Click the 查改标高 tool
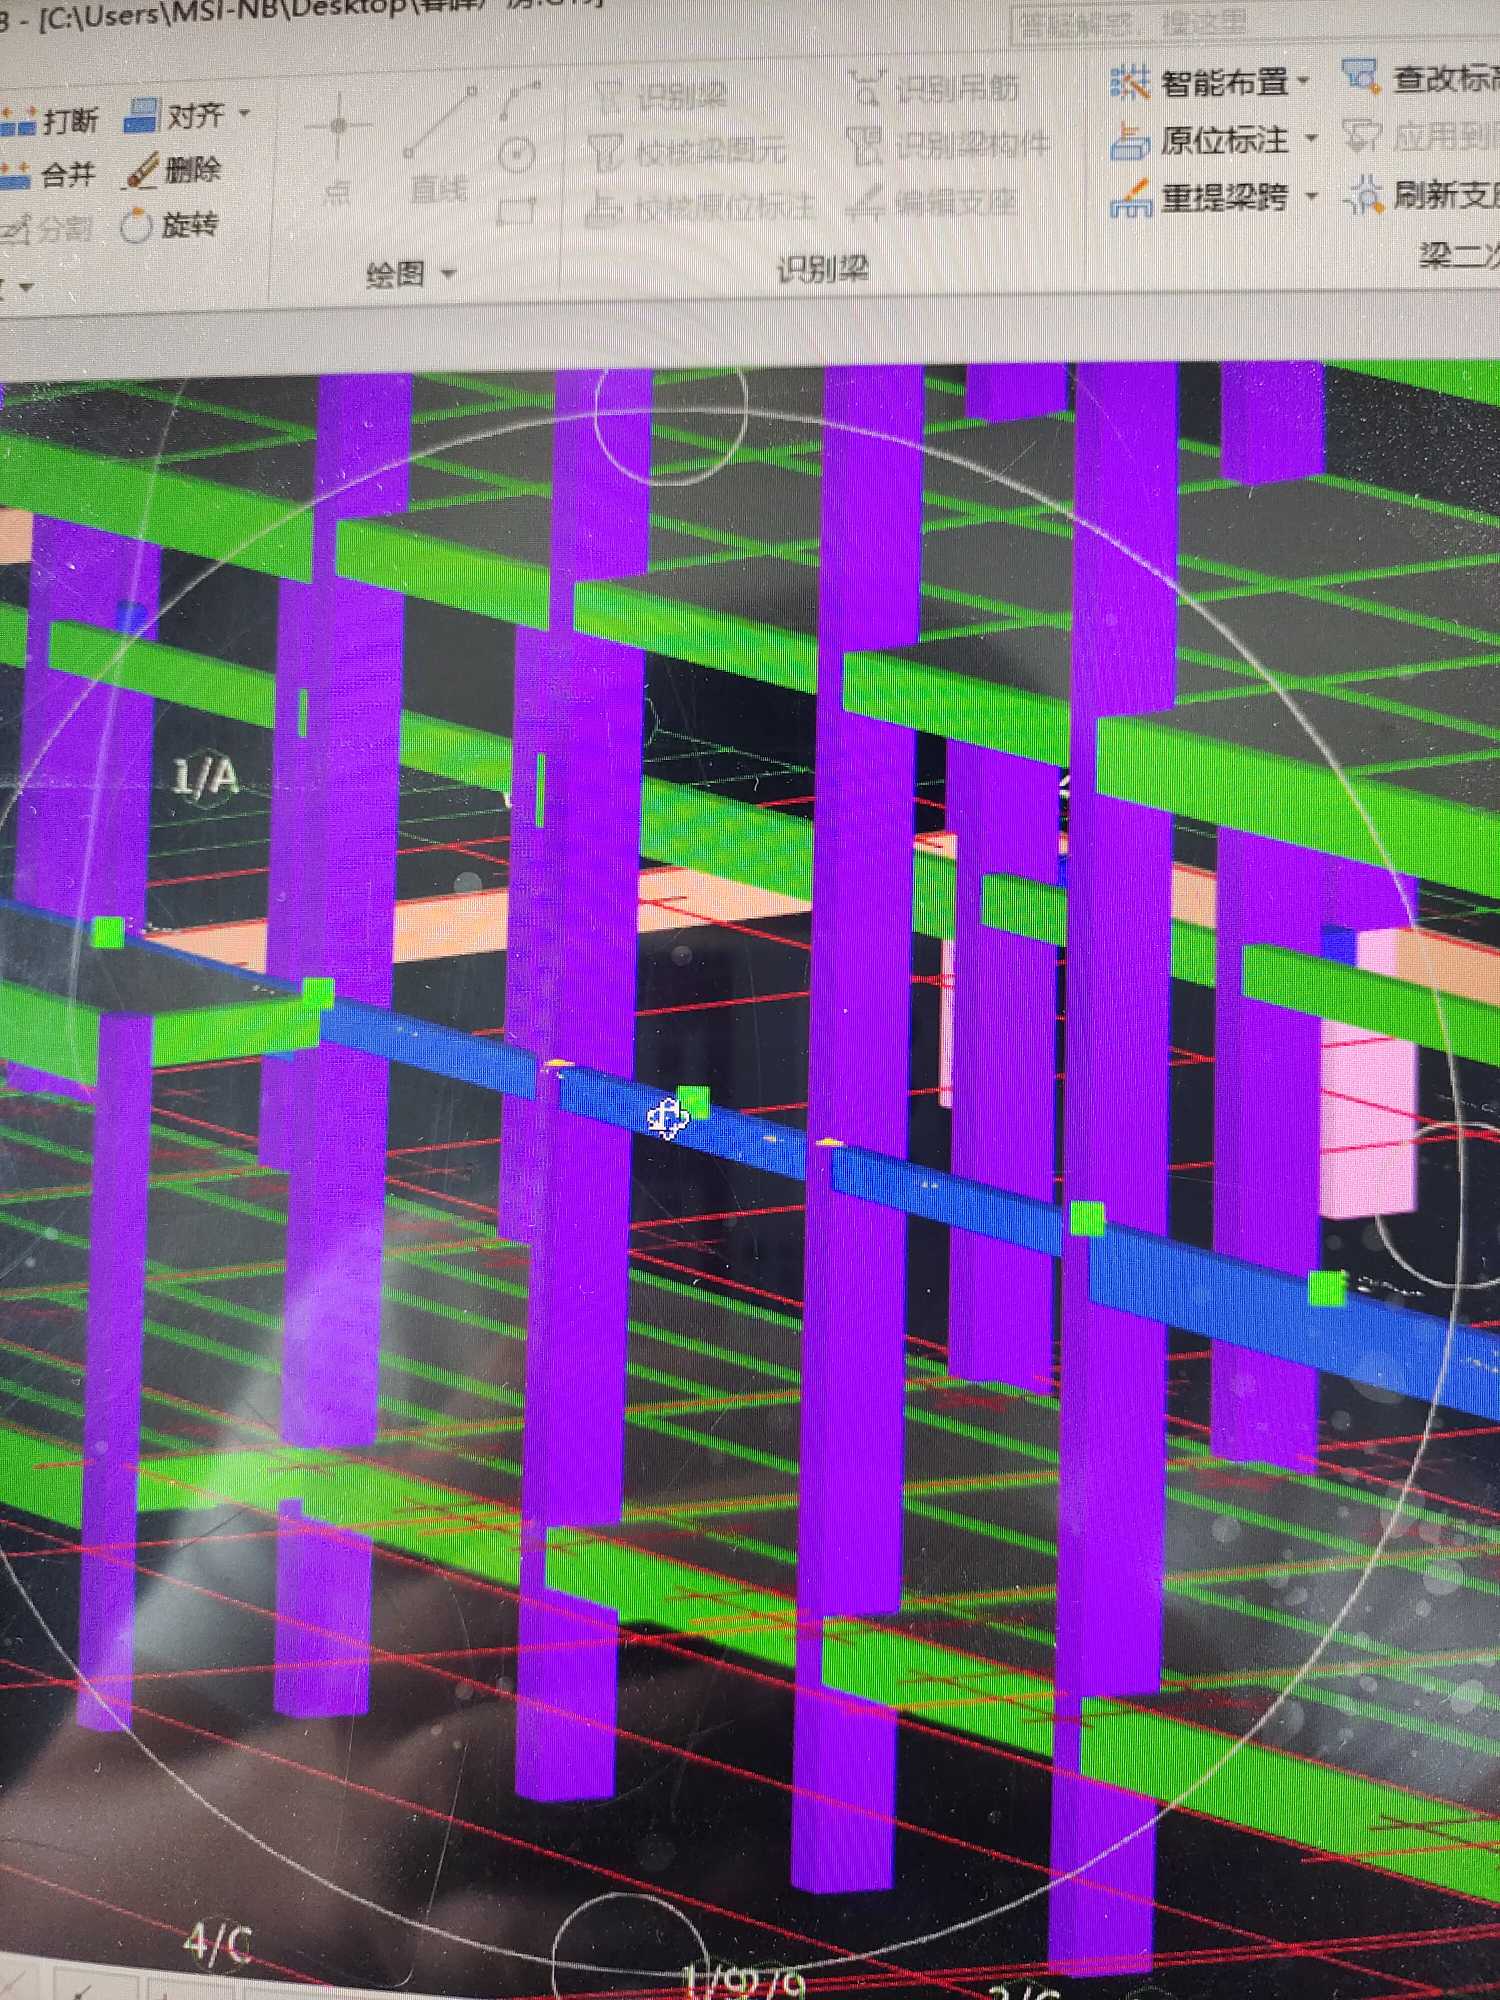The image size is (1500, 2000). click(x=1420, y=77)
